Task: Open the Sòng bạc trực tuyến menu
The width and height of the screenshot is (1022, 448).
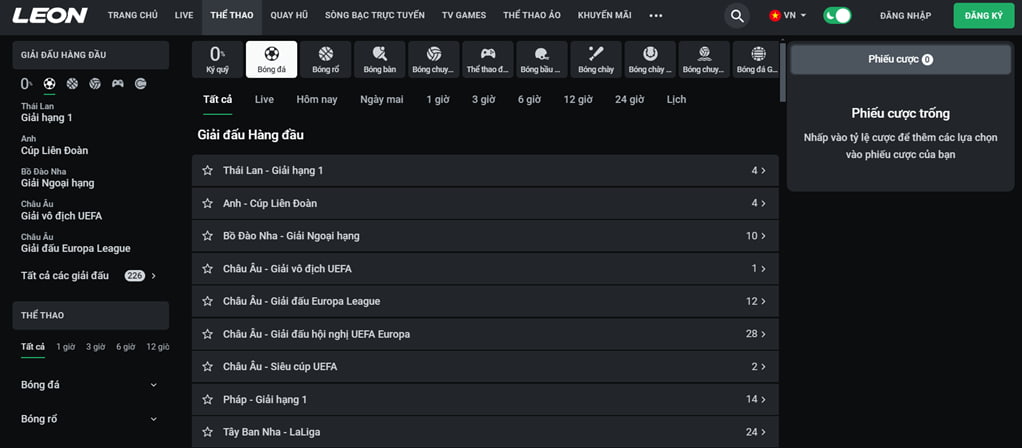Action: [374, 16]
